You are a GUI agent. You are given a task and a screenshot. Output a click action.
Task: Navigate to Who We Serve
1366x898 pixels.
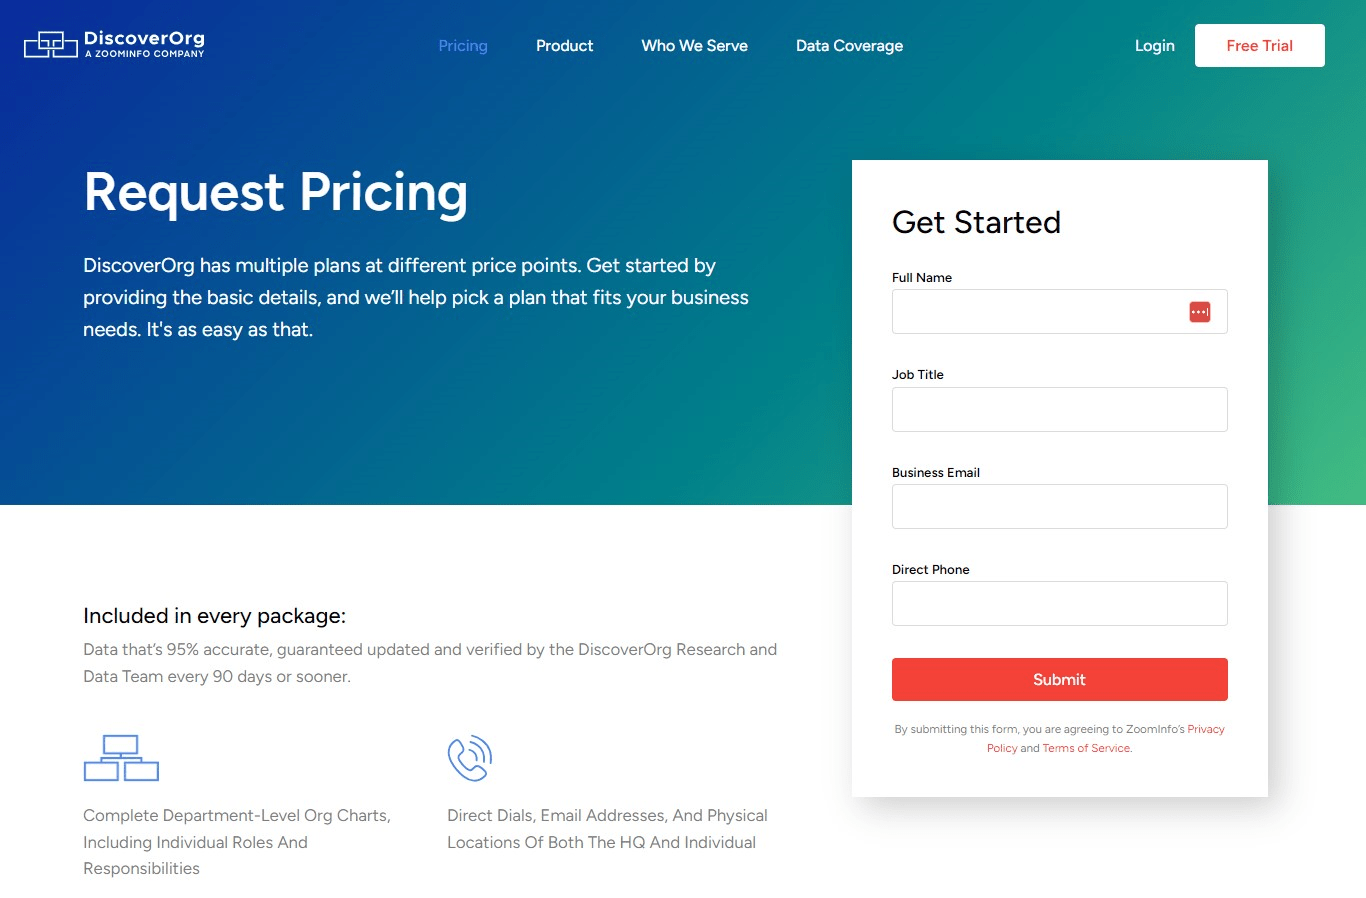[694, 45]
